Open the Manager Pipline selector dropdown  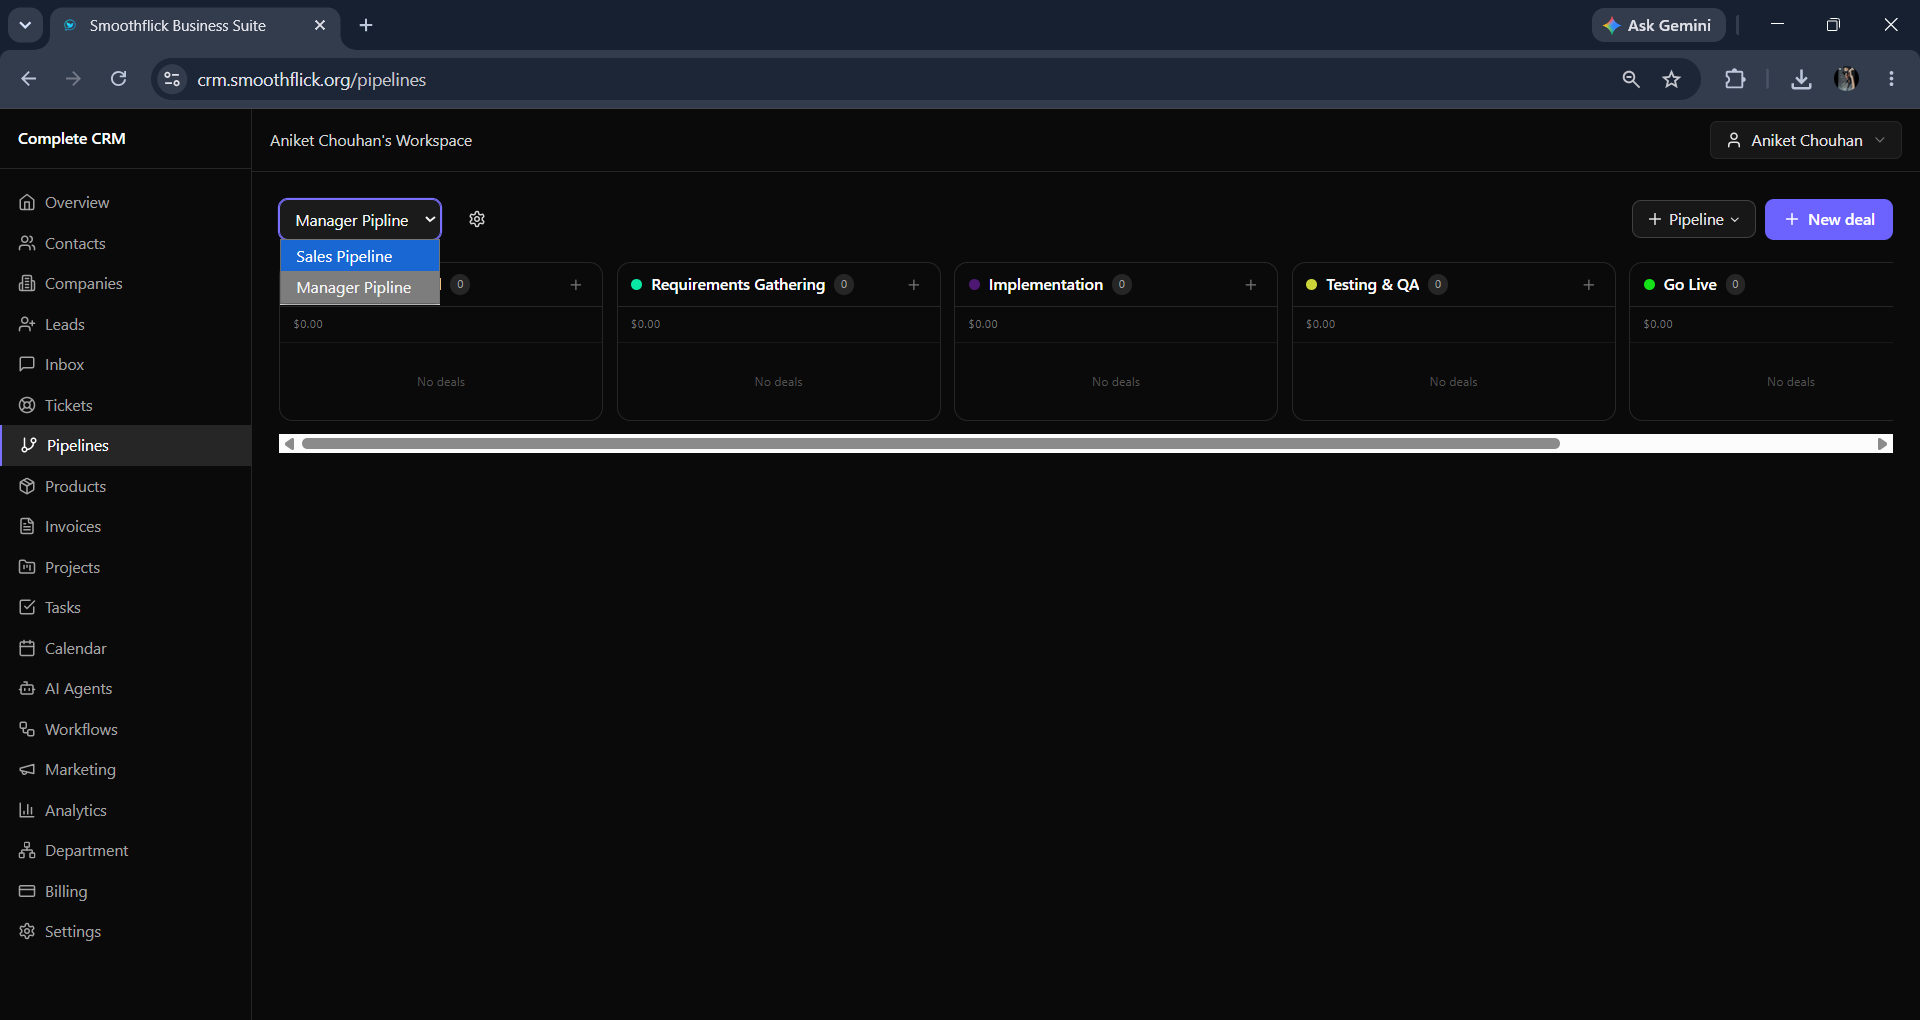coord(360,220)
